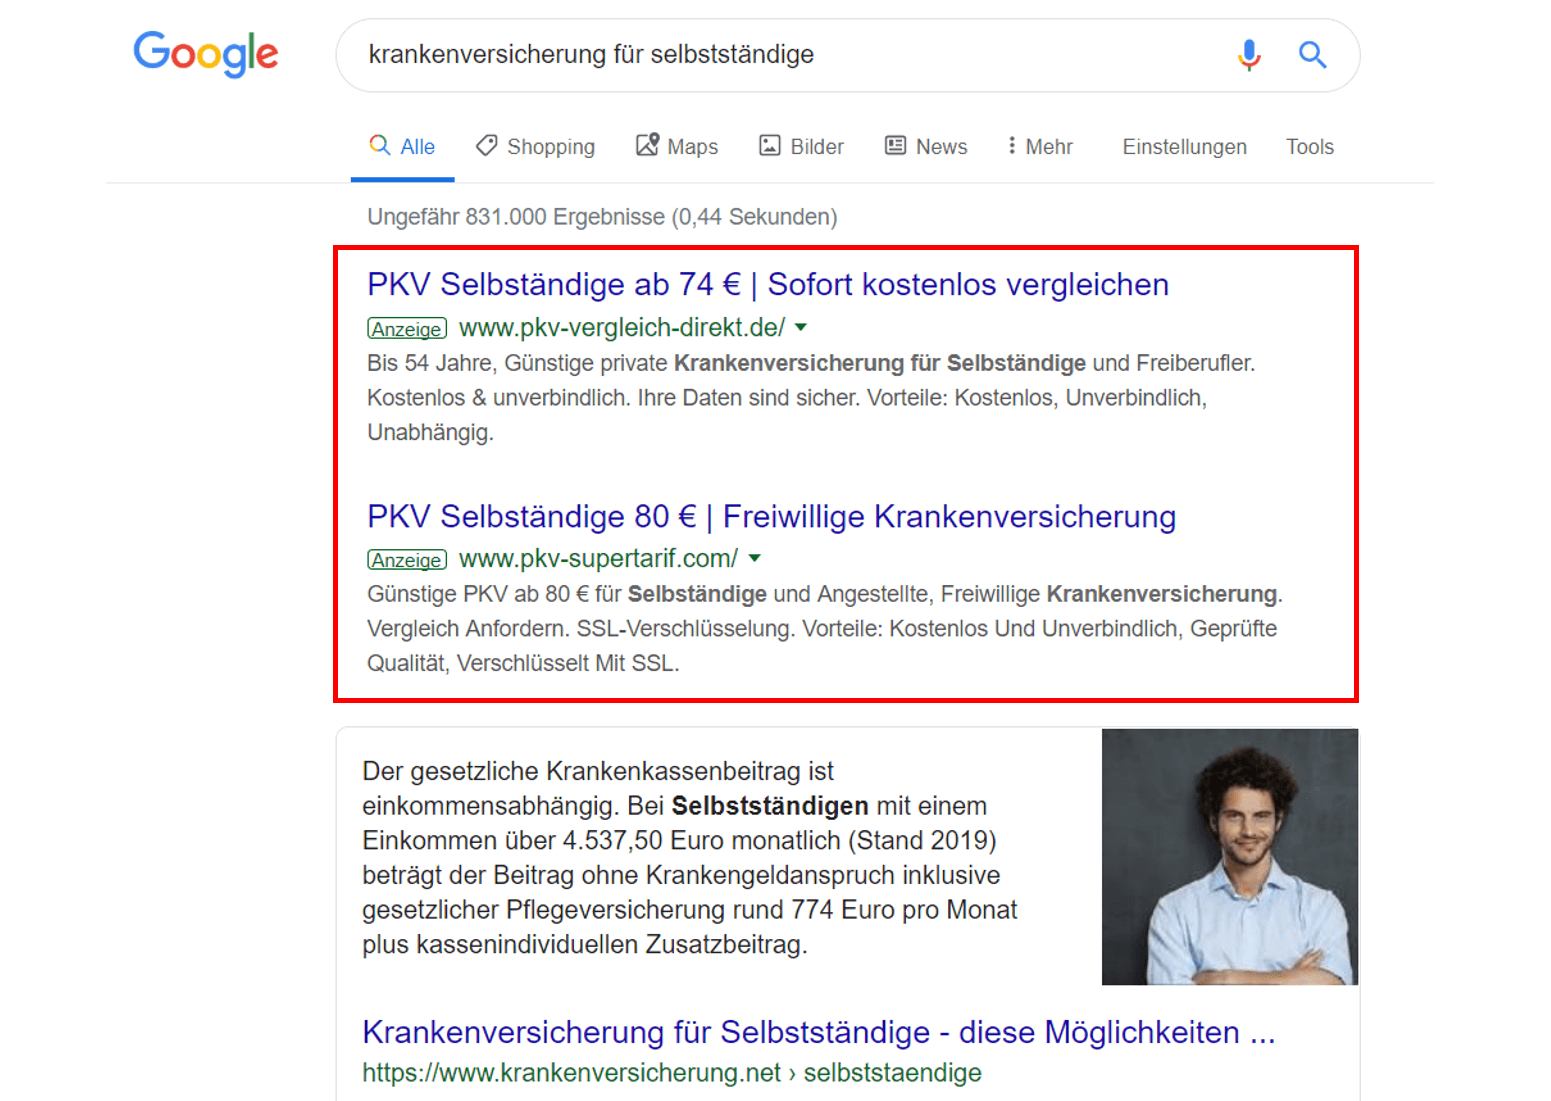Screen dimensions: 1551x1101
Task: Open ad 'PKV Selbständige 80 €' link
Action: (x=771, y=517)
